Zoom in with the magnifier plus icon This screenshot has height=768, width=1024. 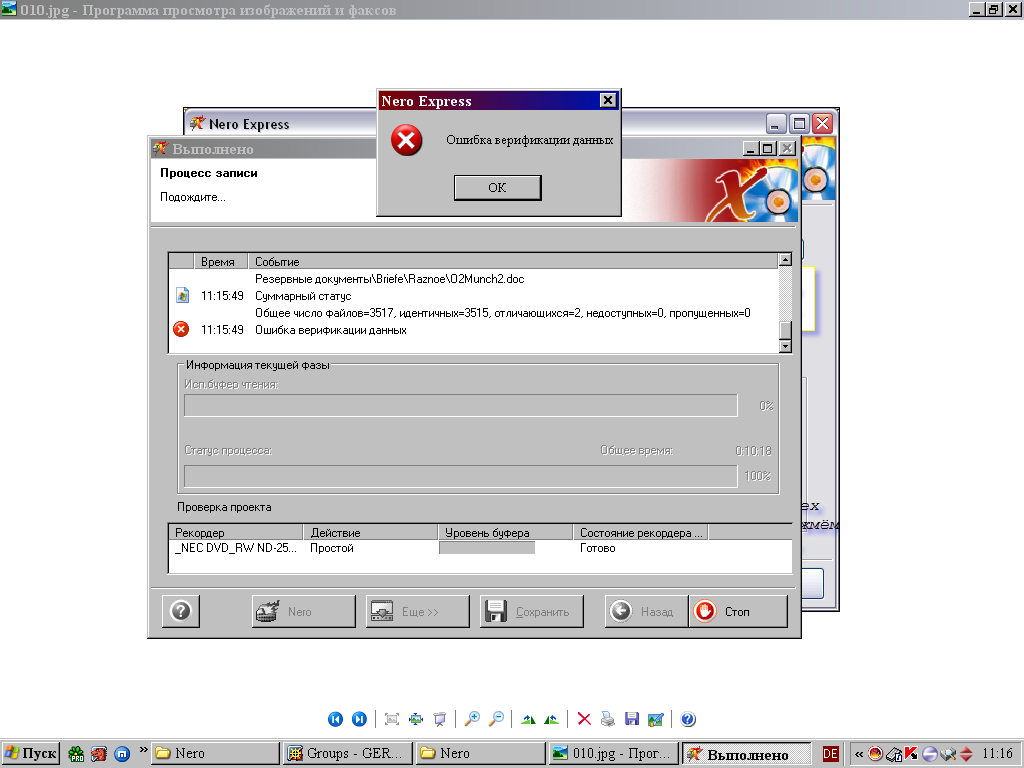point(472,719)
